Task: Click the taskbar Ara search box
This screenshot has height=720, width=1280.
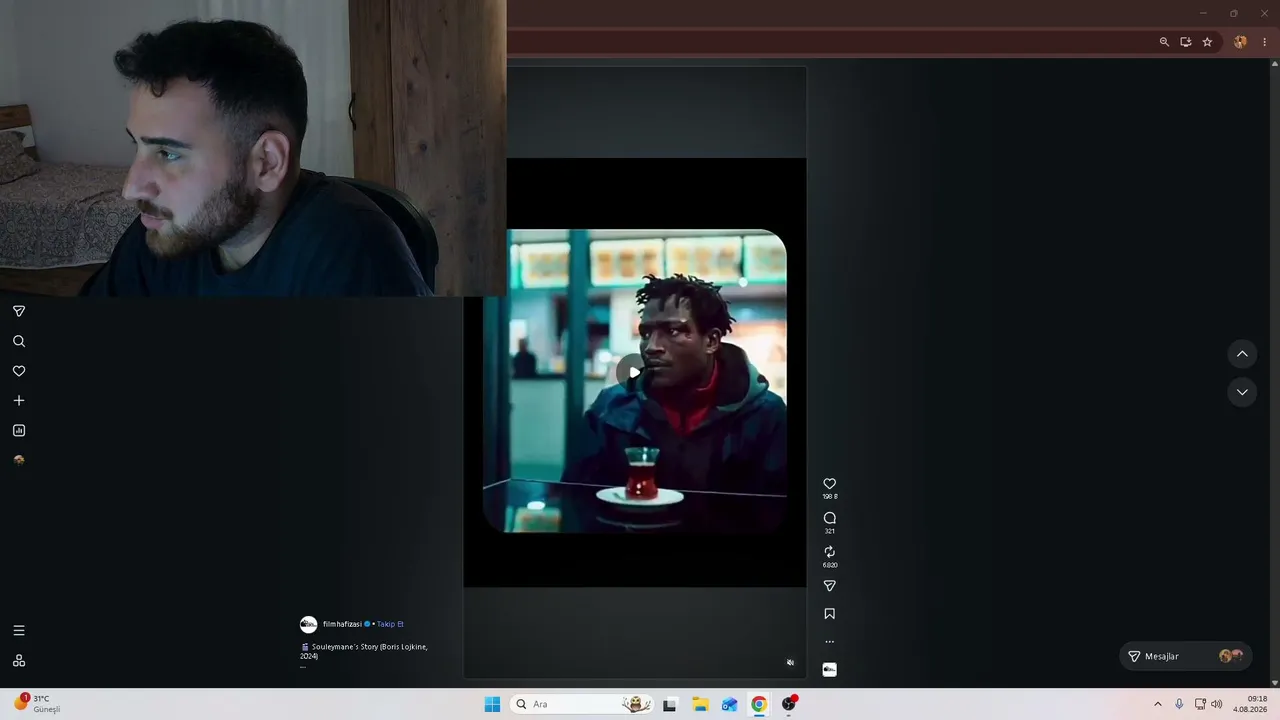Action: click(x=582, y=704)
